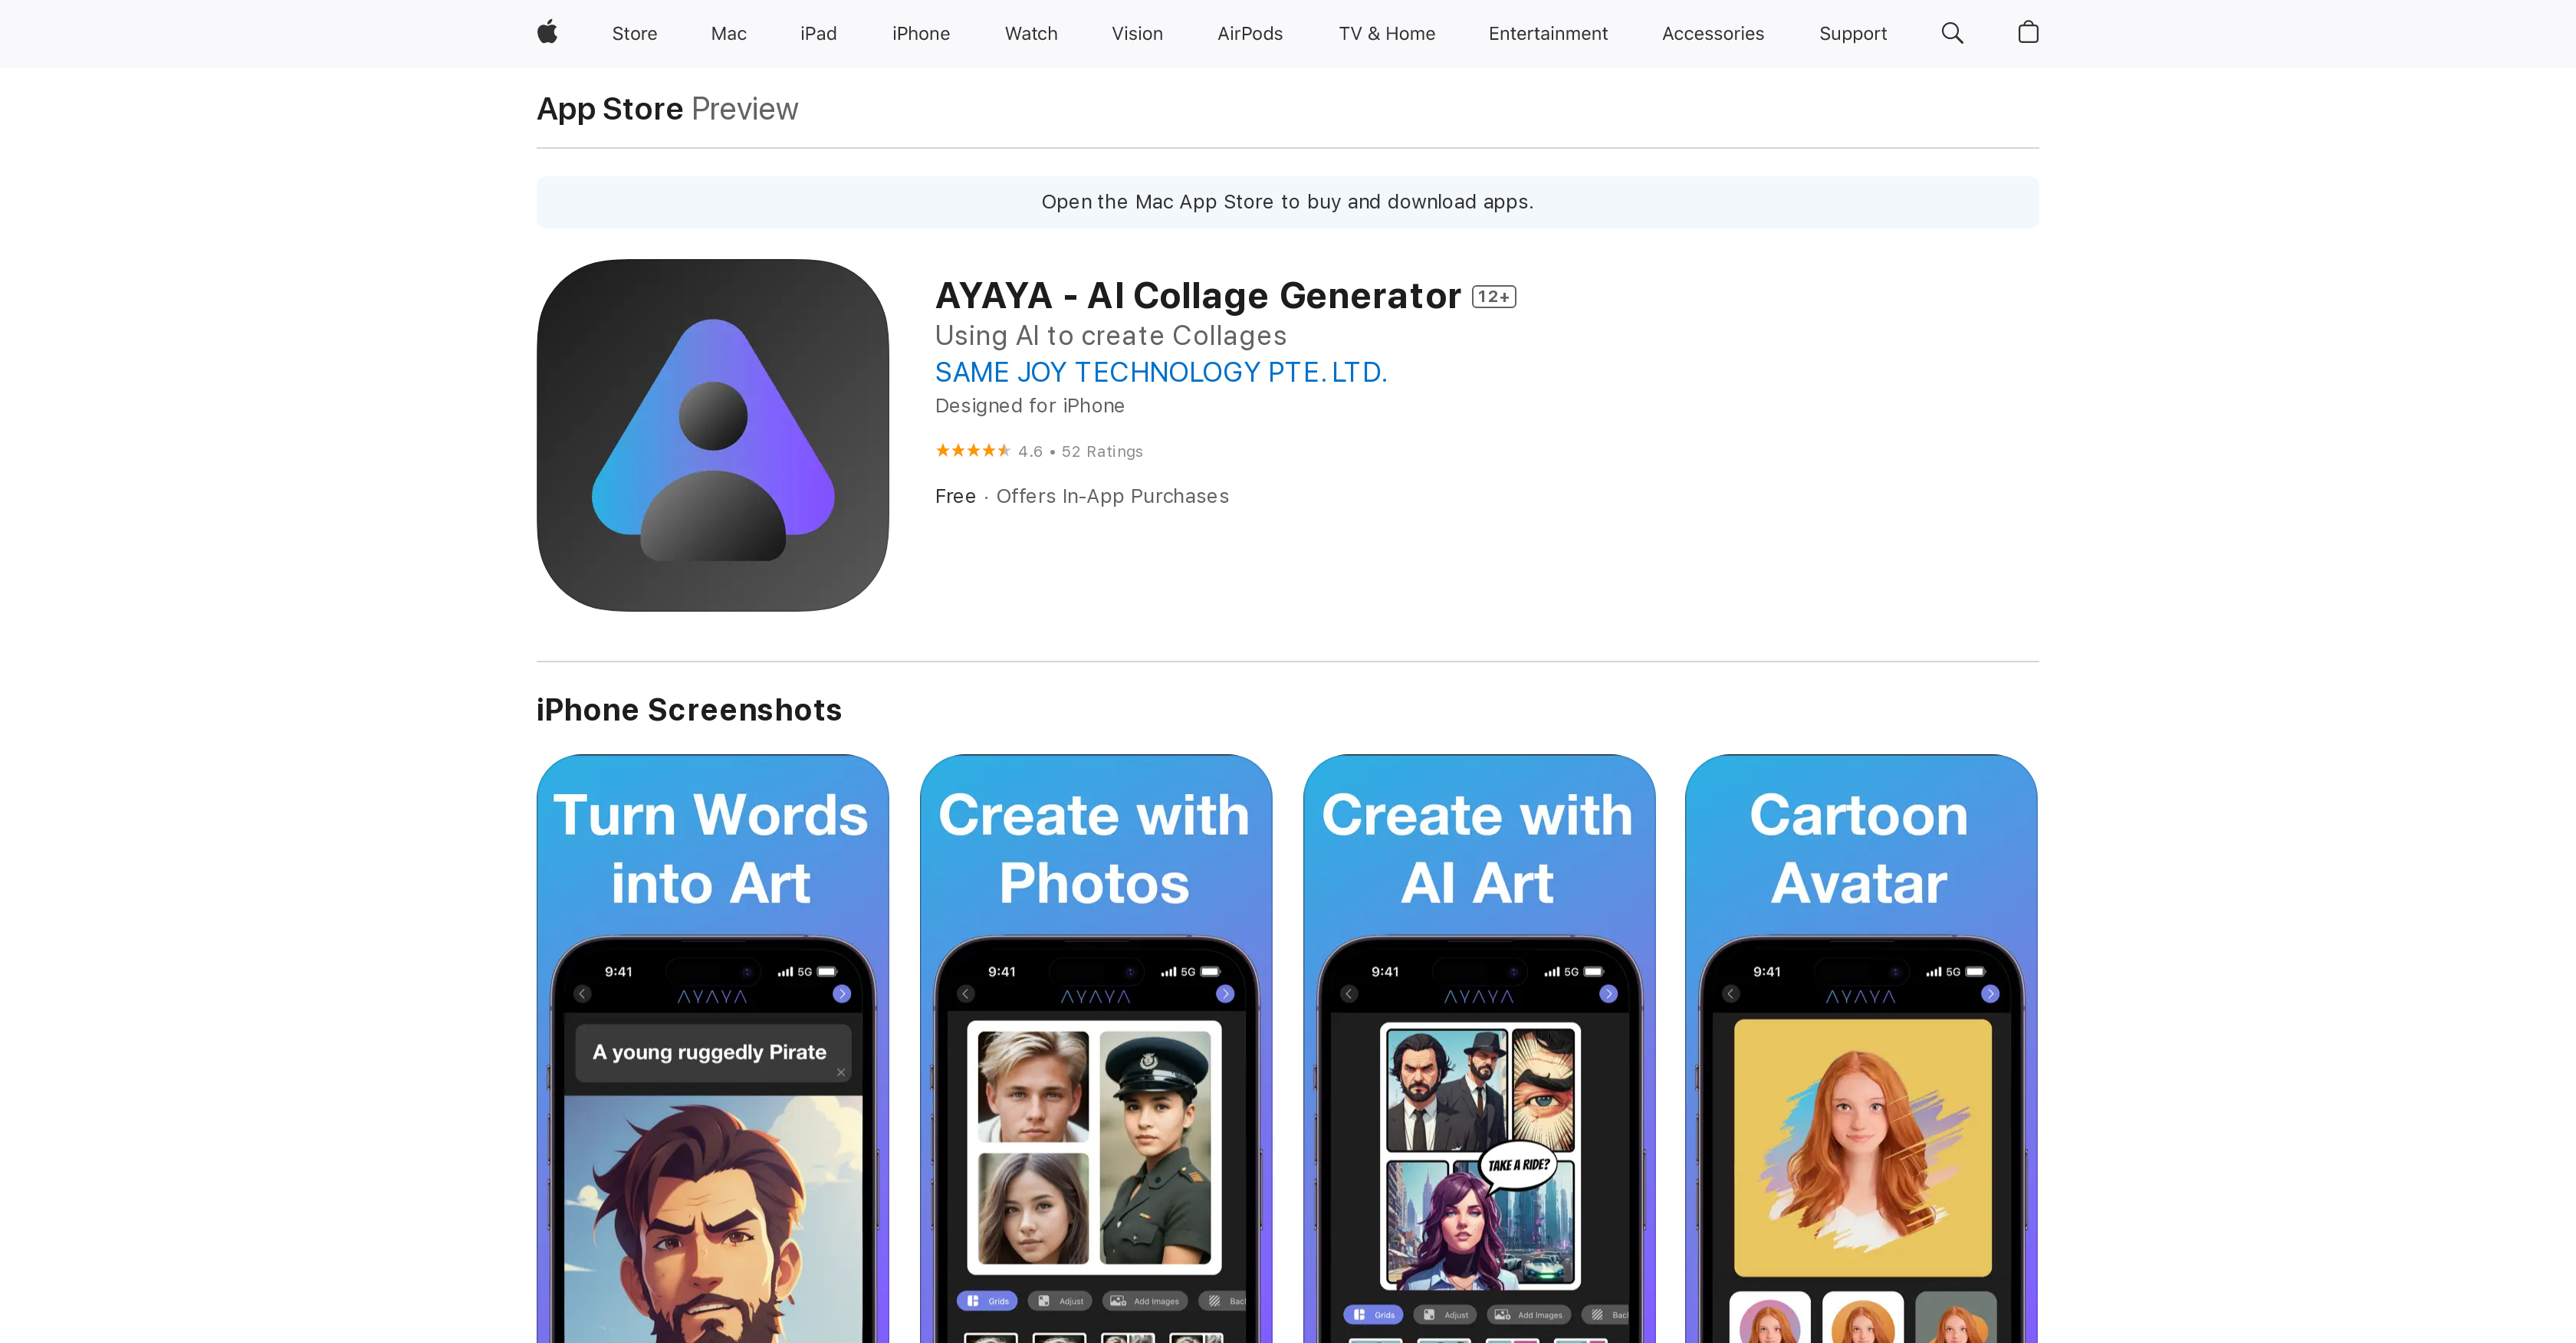Click the Apple logo in the navigation bar
The image size is (2576, 1343).
click(x=546, y=33)
